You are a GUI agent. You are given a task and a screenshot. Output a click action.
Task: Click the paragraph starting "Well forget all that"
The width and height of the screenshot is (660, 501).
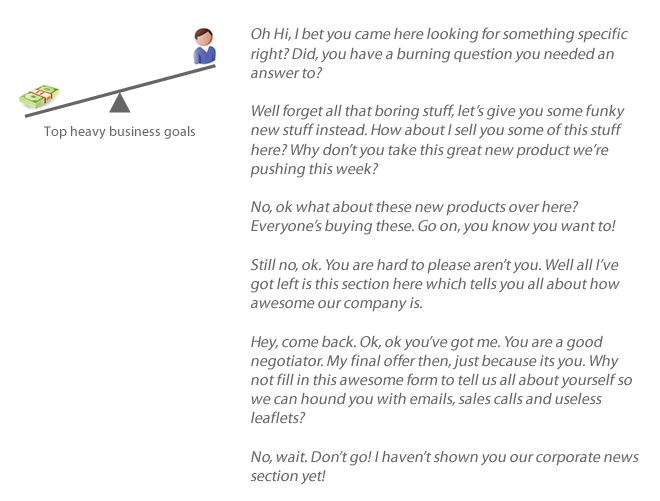click(x=437, y=140)
